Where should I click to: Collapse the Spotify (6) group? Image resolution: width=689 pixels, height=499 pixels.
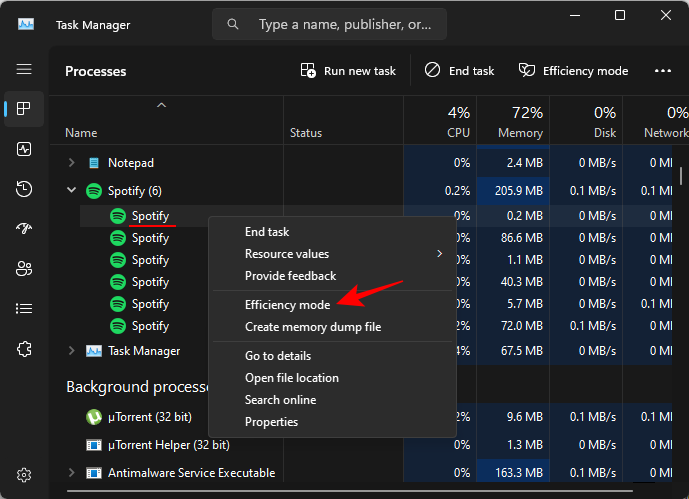tap(72, 190)
